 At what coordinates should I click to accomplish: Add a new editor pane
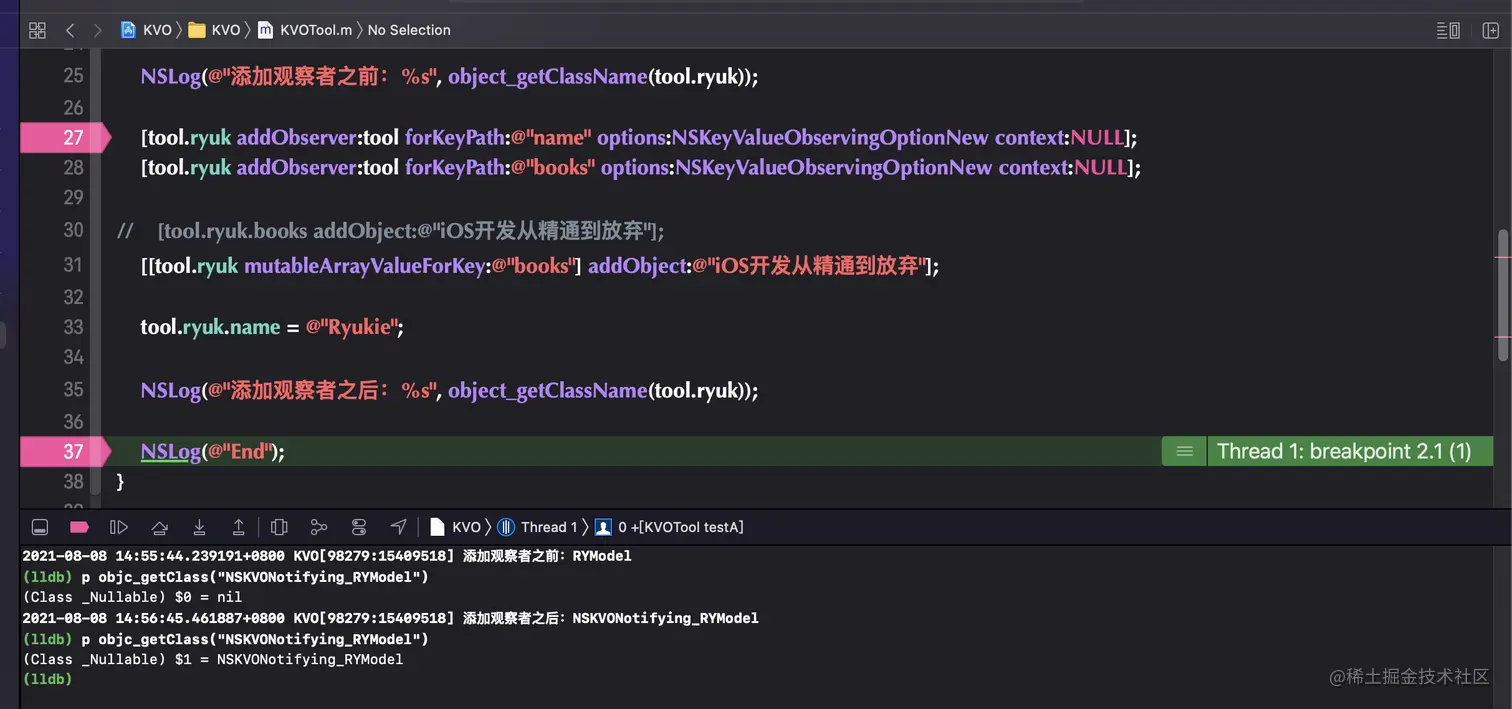click(1490, 30)
